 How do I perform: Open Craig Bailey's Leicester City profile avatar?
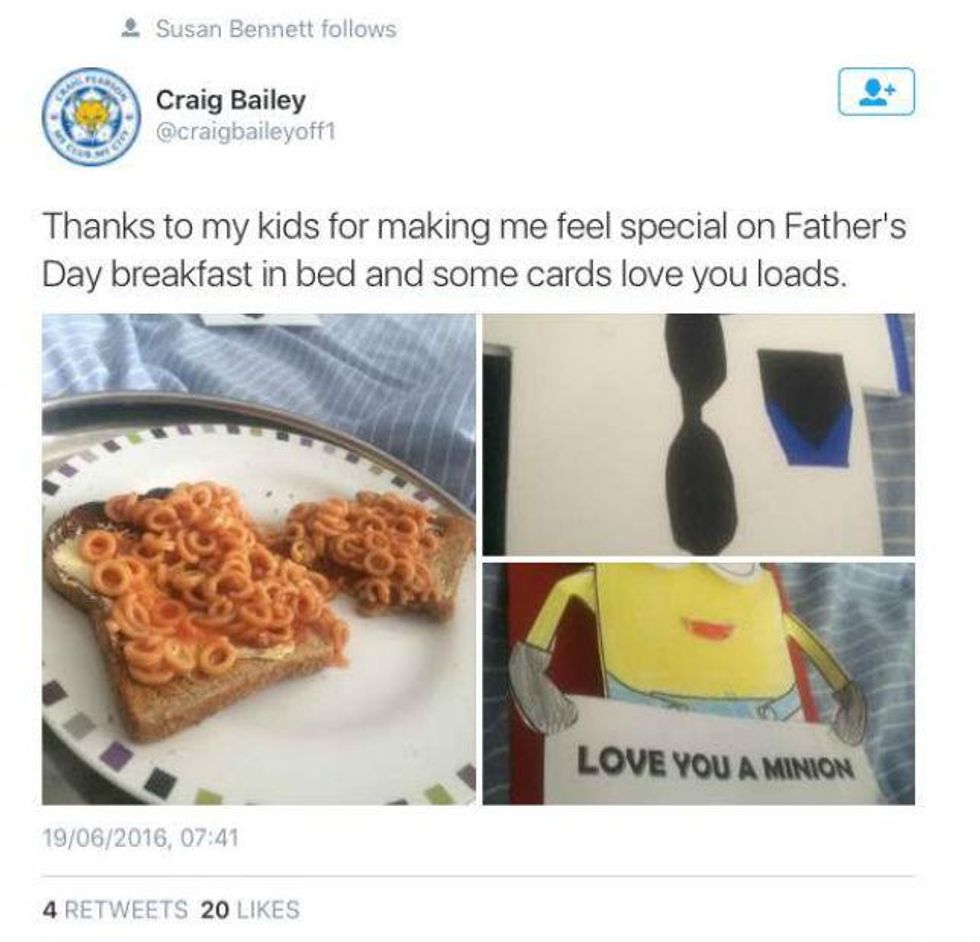pyautogui.click(x=91, y=117)
